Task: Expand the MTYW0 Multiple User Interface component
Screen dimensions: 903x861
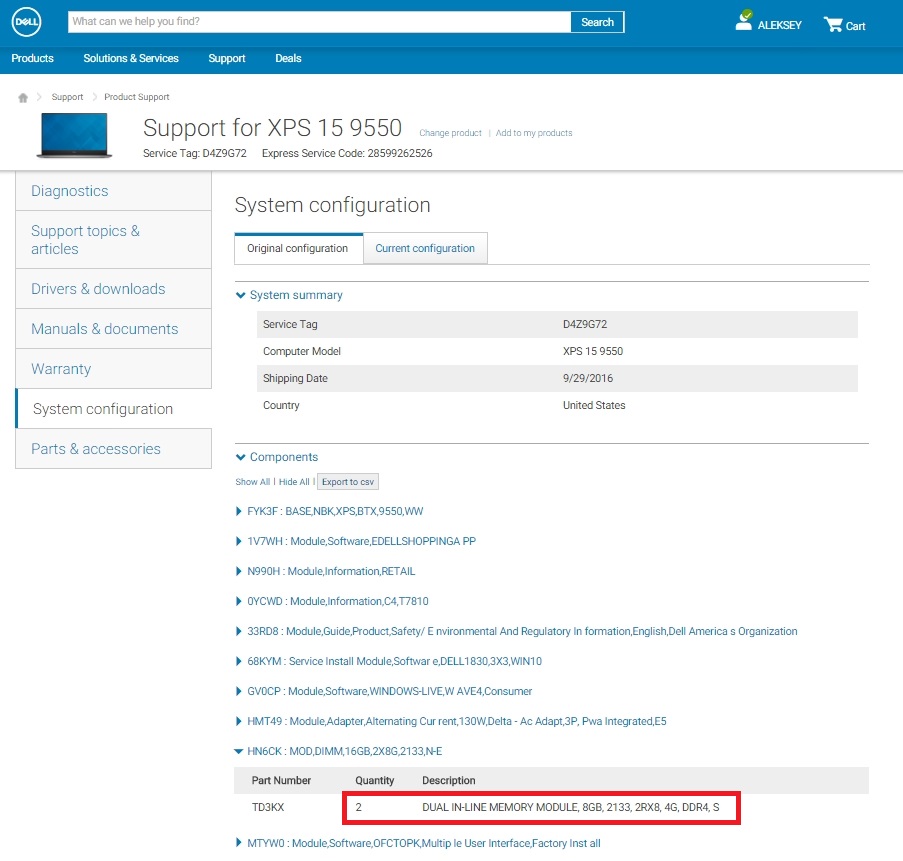Action: (419, 843)
